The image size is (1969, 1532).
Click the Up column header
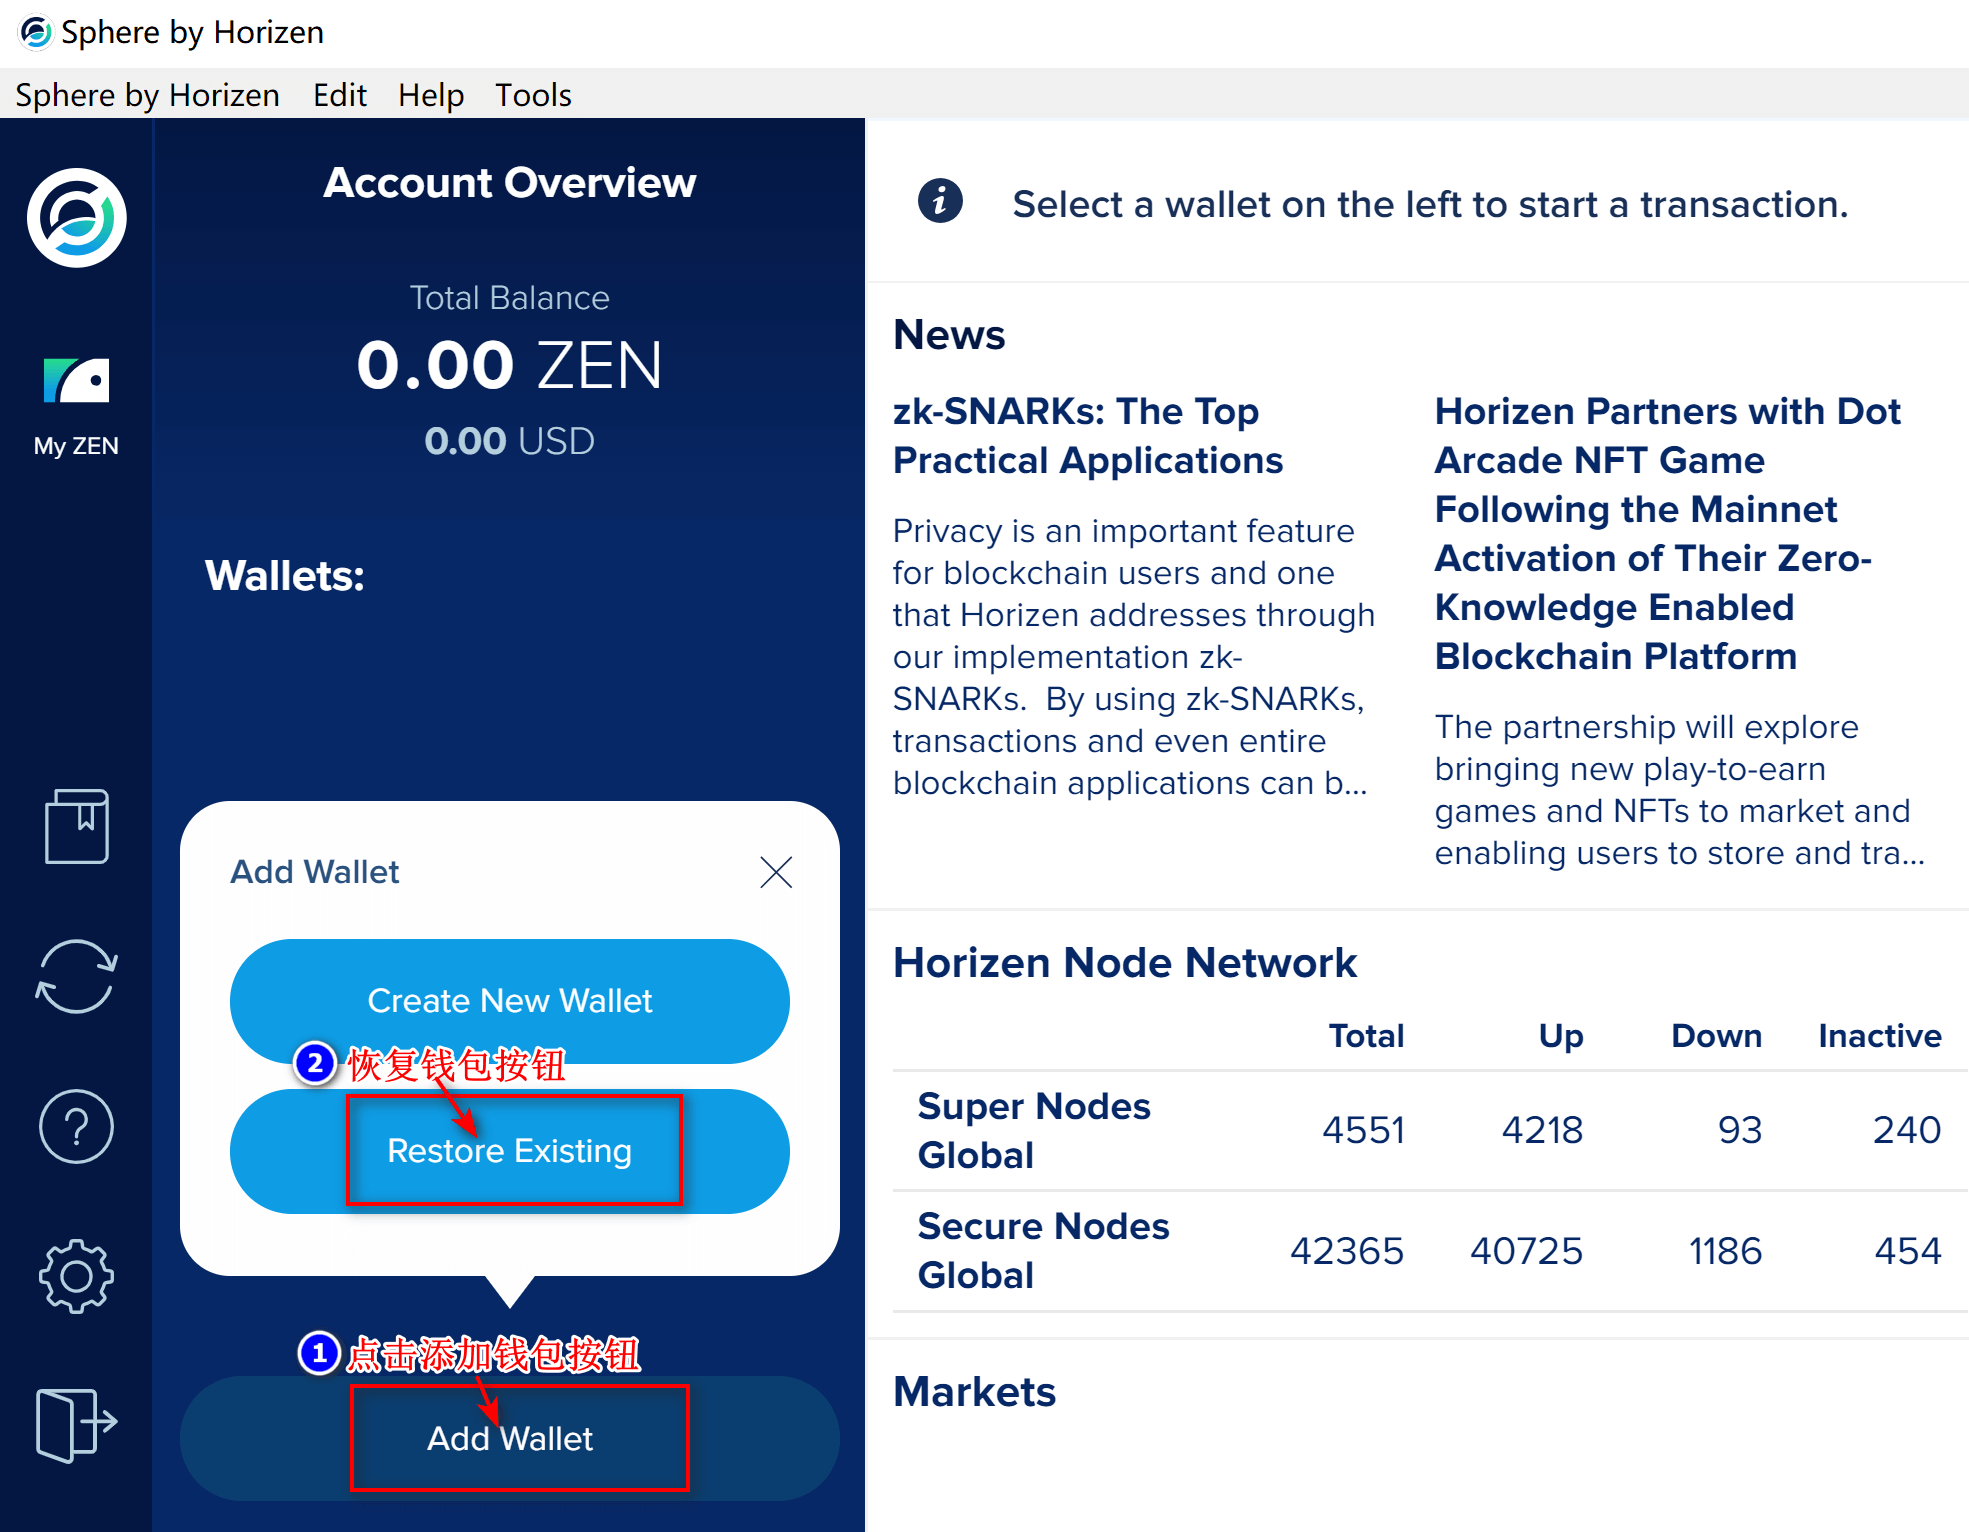1561,1036
